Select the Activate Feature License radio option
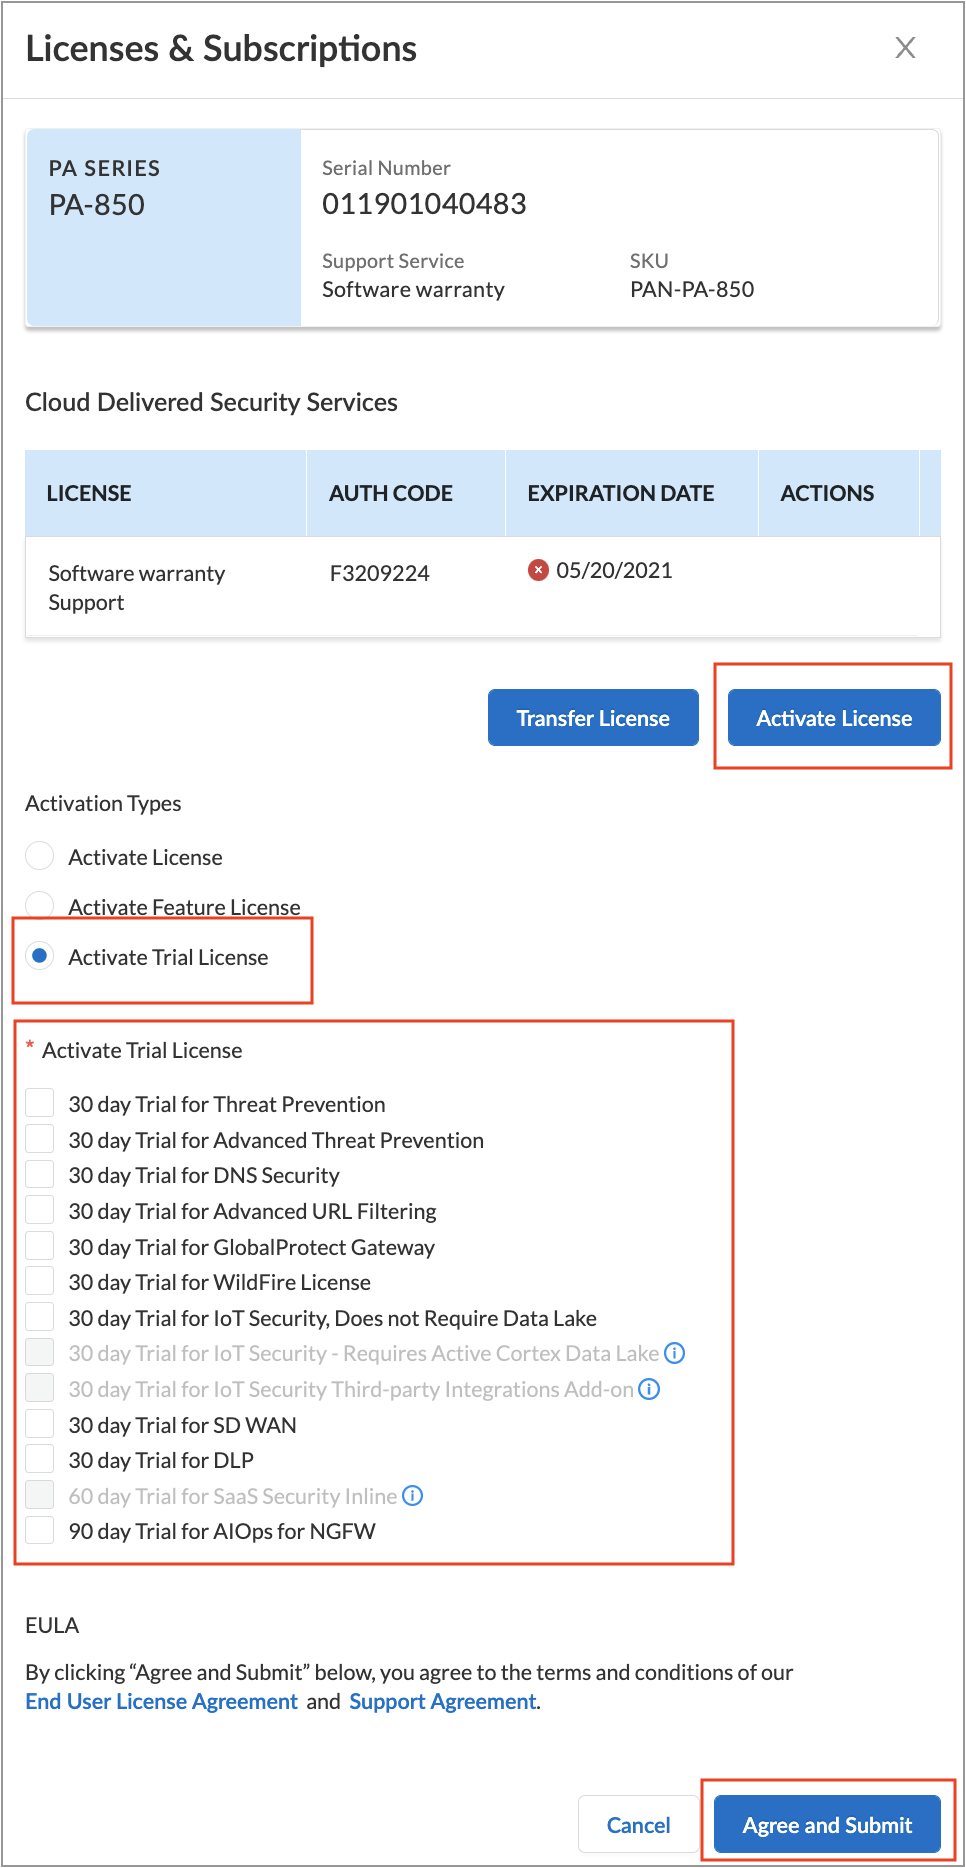Viewport: 966px width, 1868px height. [x=40, y=905]
